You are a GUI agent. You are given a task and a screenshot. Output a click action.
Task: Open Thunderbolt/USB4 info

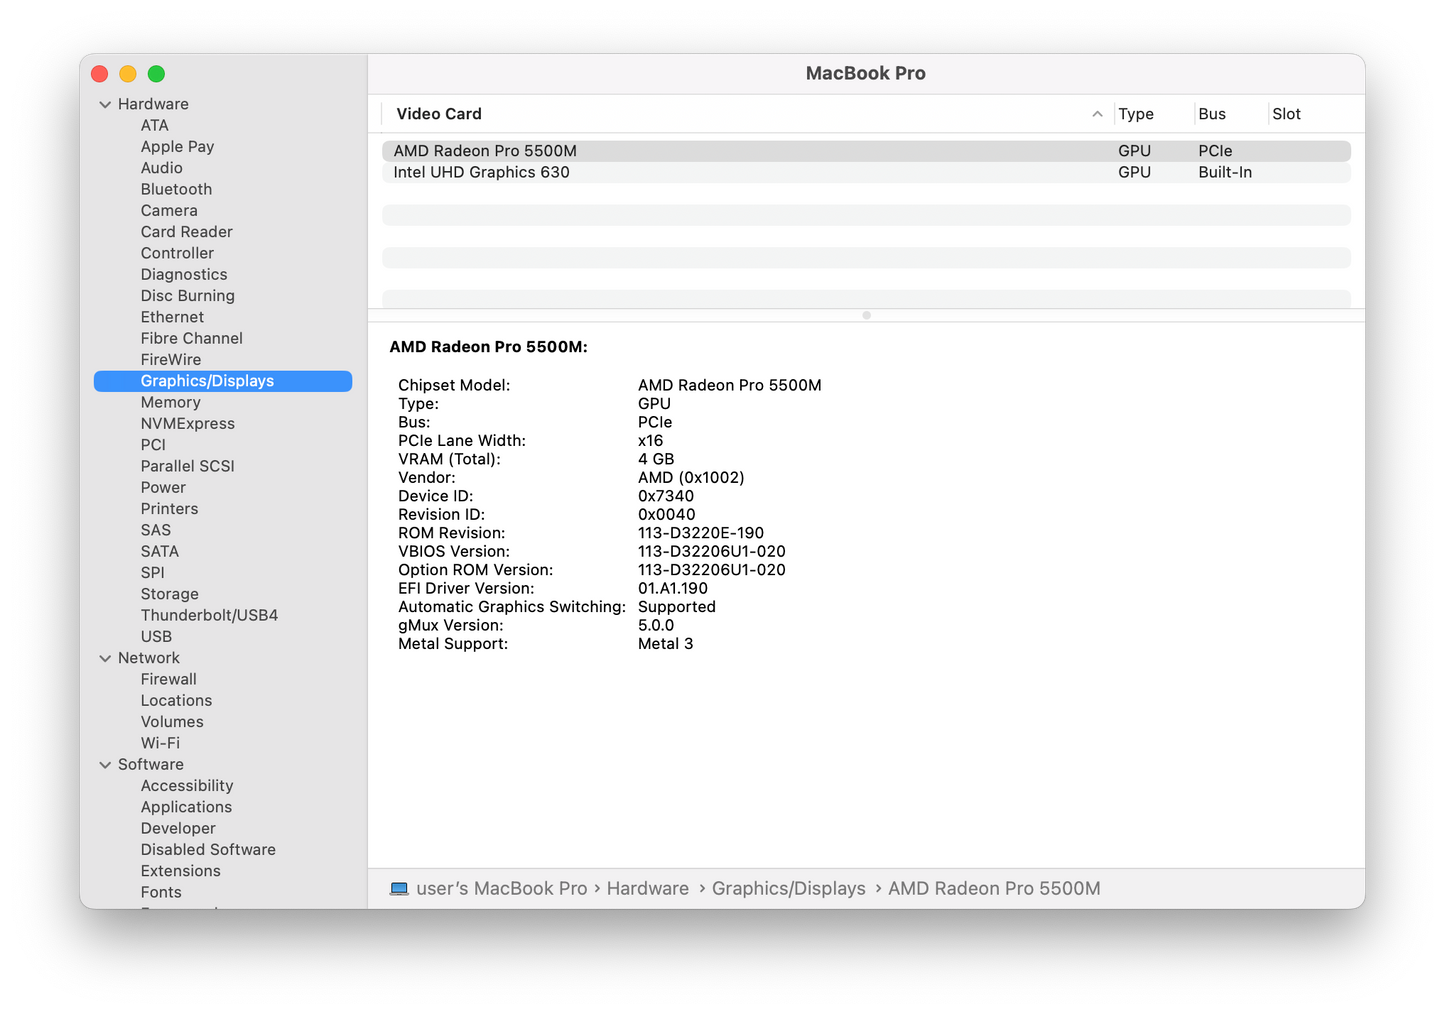click(210, 616)
